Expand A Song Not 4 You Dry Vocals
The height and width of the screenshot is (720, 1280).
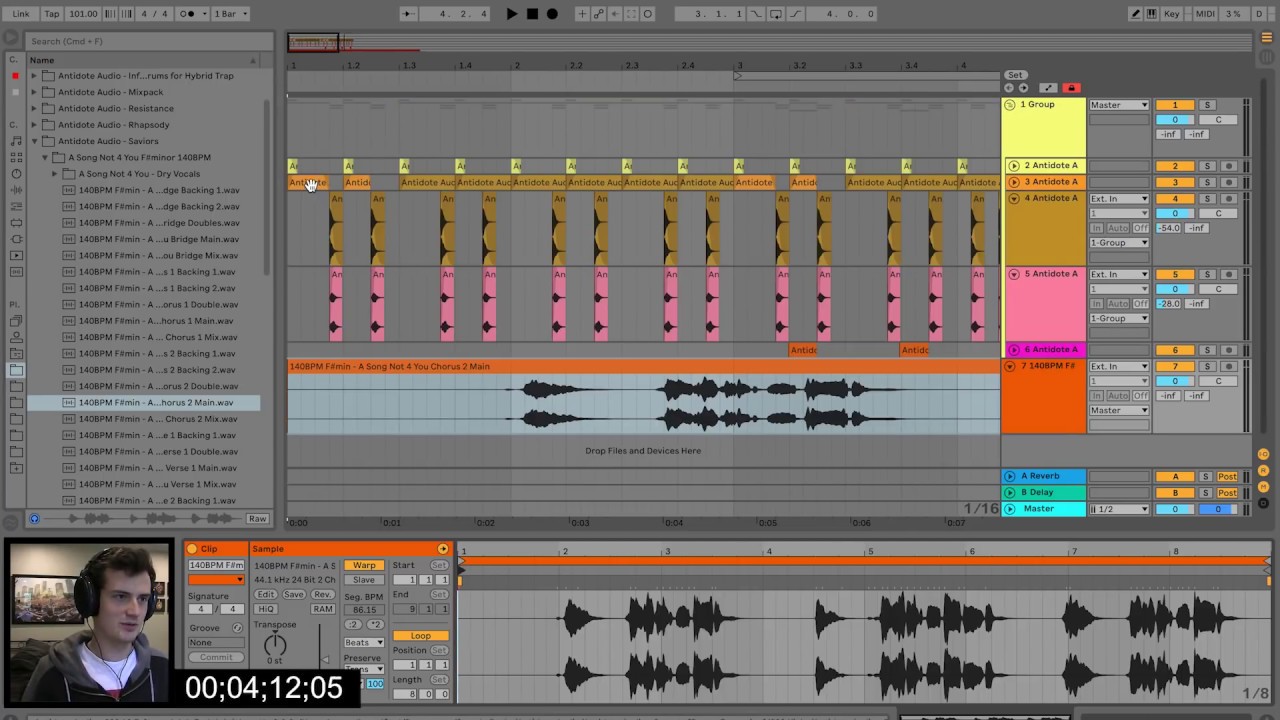pos(55,174)
